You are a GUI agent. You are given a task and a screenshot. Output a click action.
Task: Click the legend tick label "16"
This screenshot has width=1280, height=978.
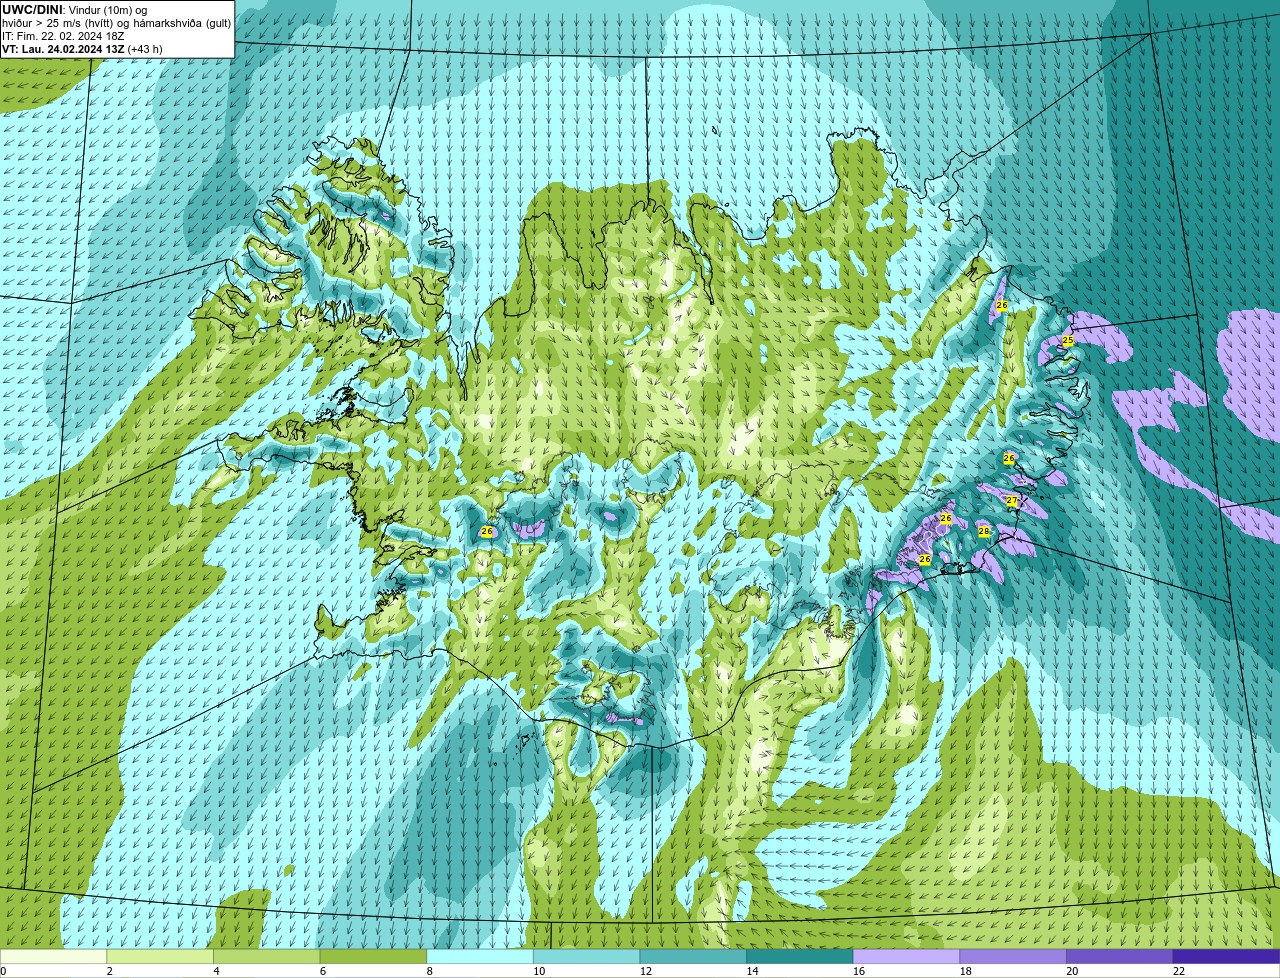tap(858, 971)
